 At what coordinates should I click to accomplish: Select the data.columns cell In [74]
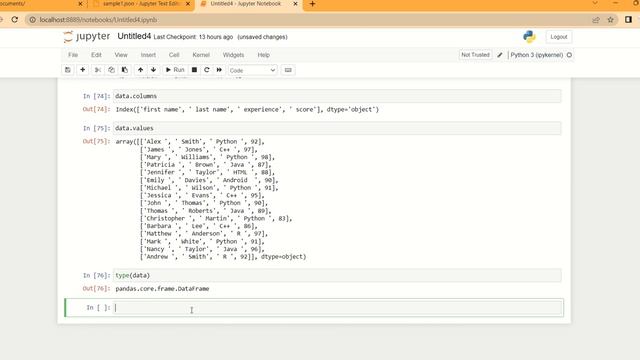(337, 96)
